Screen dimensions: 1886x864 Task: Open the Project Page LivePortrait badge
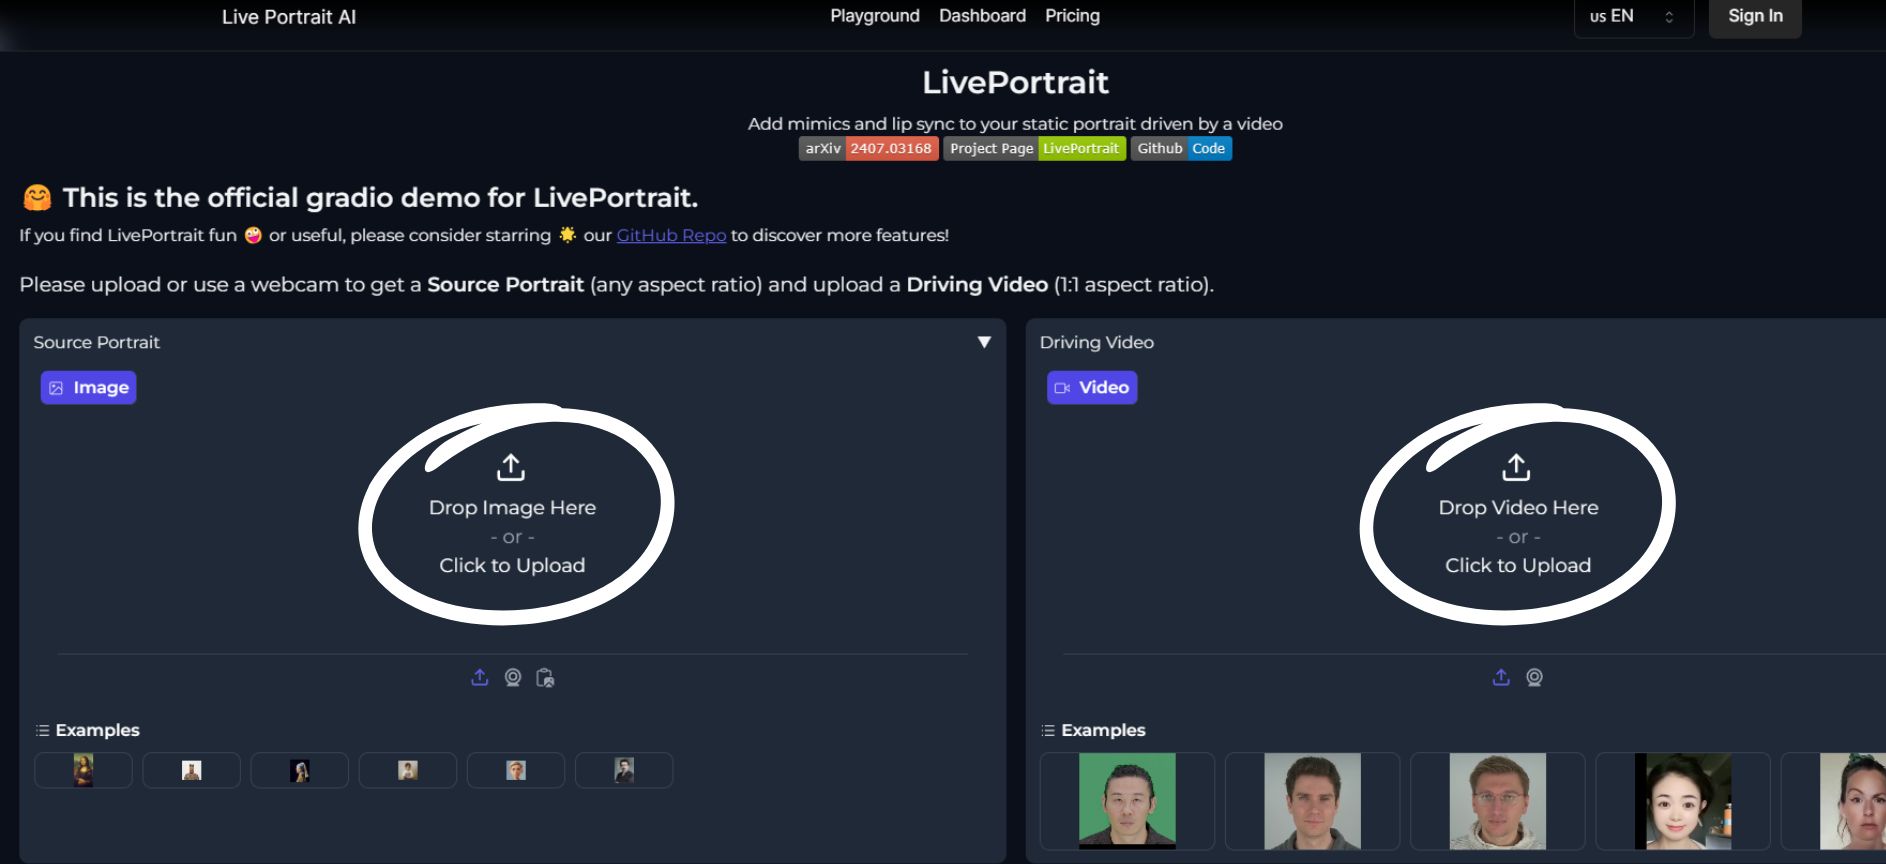coord(1034,148)
